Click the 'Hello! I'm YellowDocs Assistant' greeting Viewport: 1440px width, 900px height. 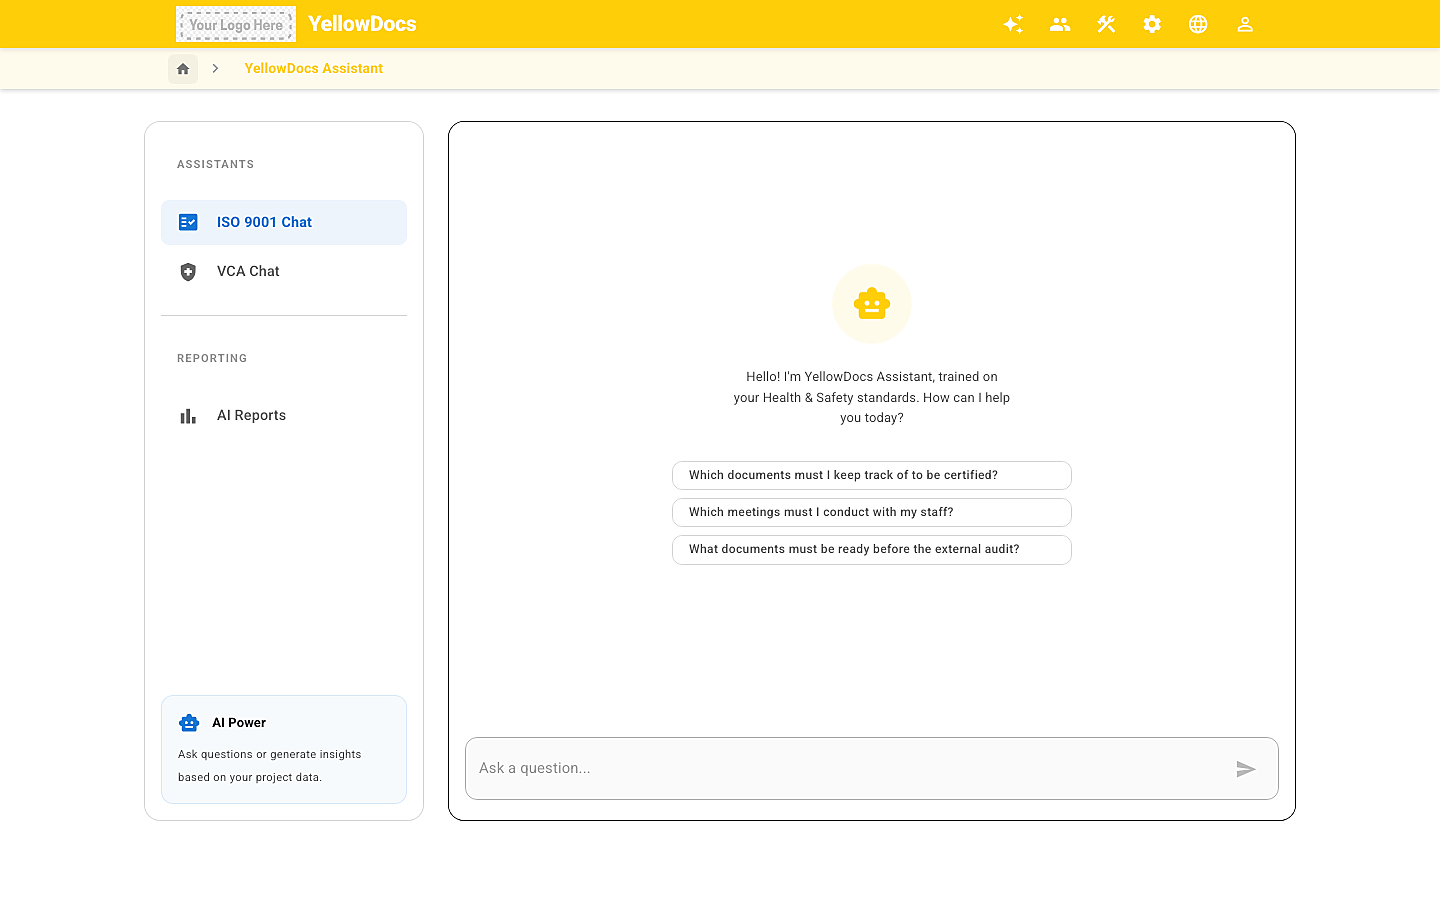pos(872,397)
